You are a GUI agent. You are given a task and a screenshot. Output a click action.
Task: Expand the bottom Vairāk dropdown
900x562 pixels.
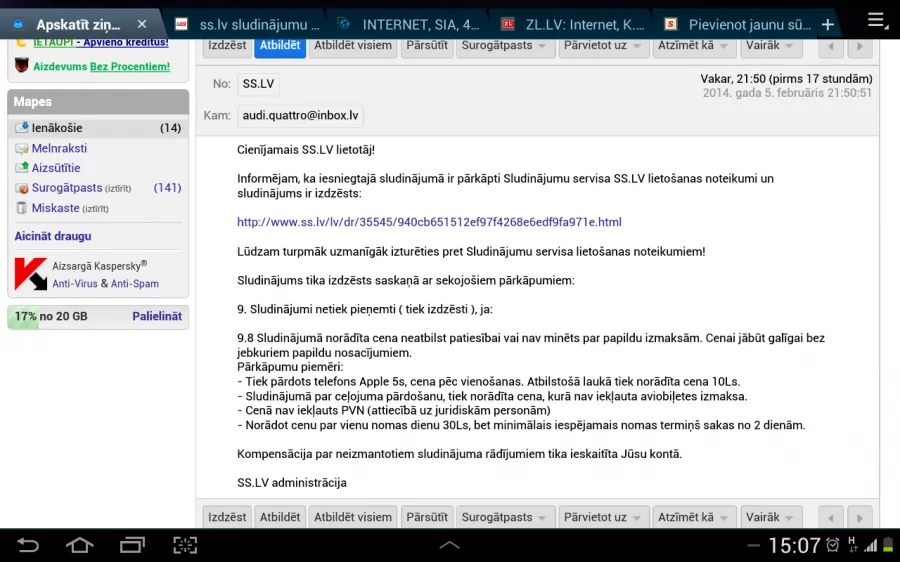coord(770,517)
